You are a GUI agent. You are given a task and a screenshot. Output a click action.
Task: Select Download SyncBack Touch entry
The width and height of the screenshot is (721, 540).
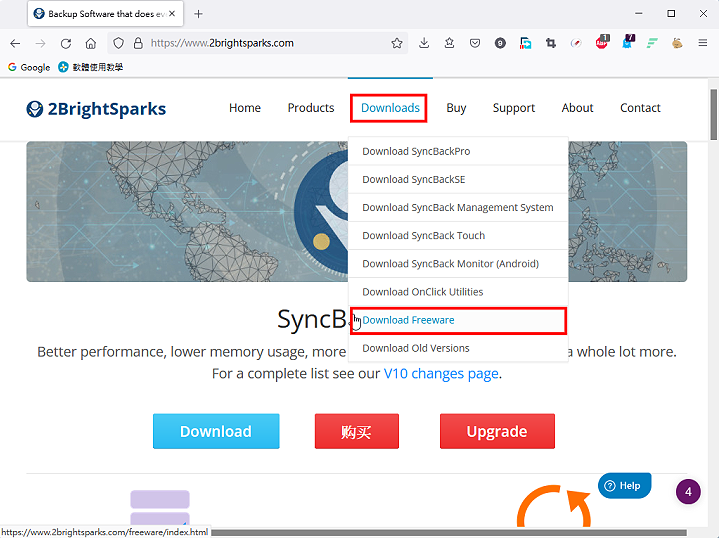[x=458, y=236]
